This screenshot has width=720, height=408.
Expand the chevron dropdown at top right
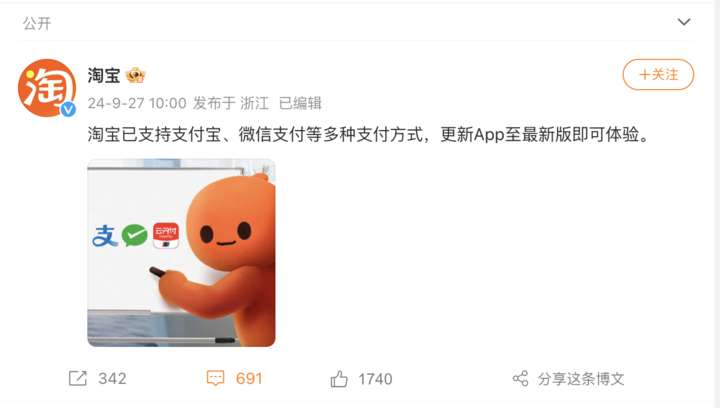tap(684, 22)
